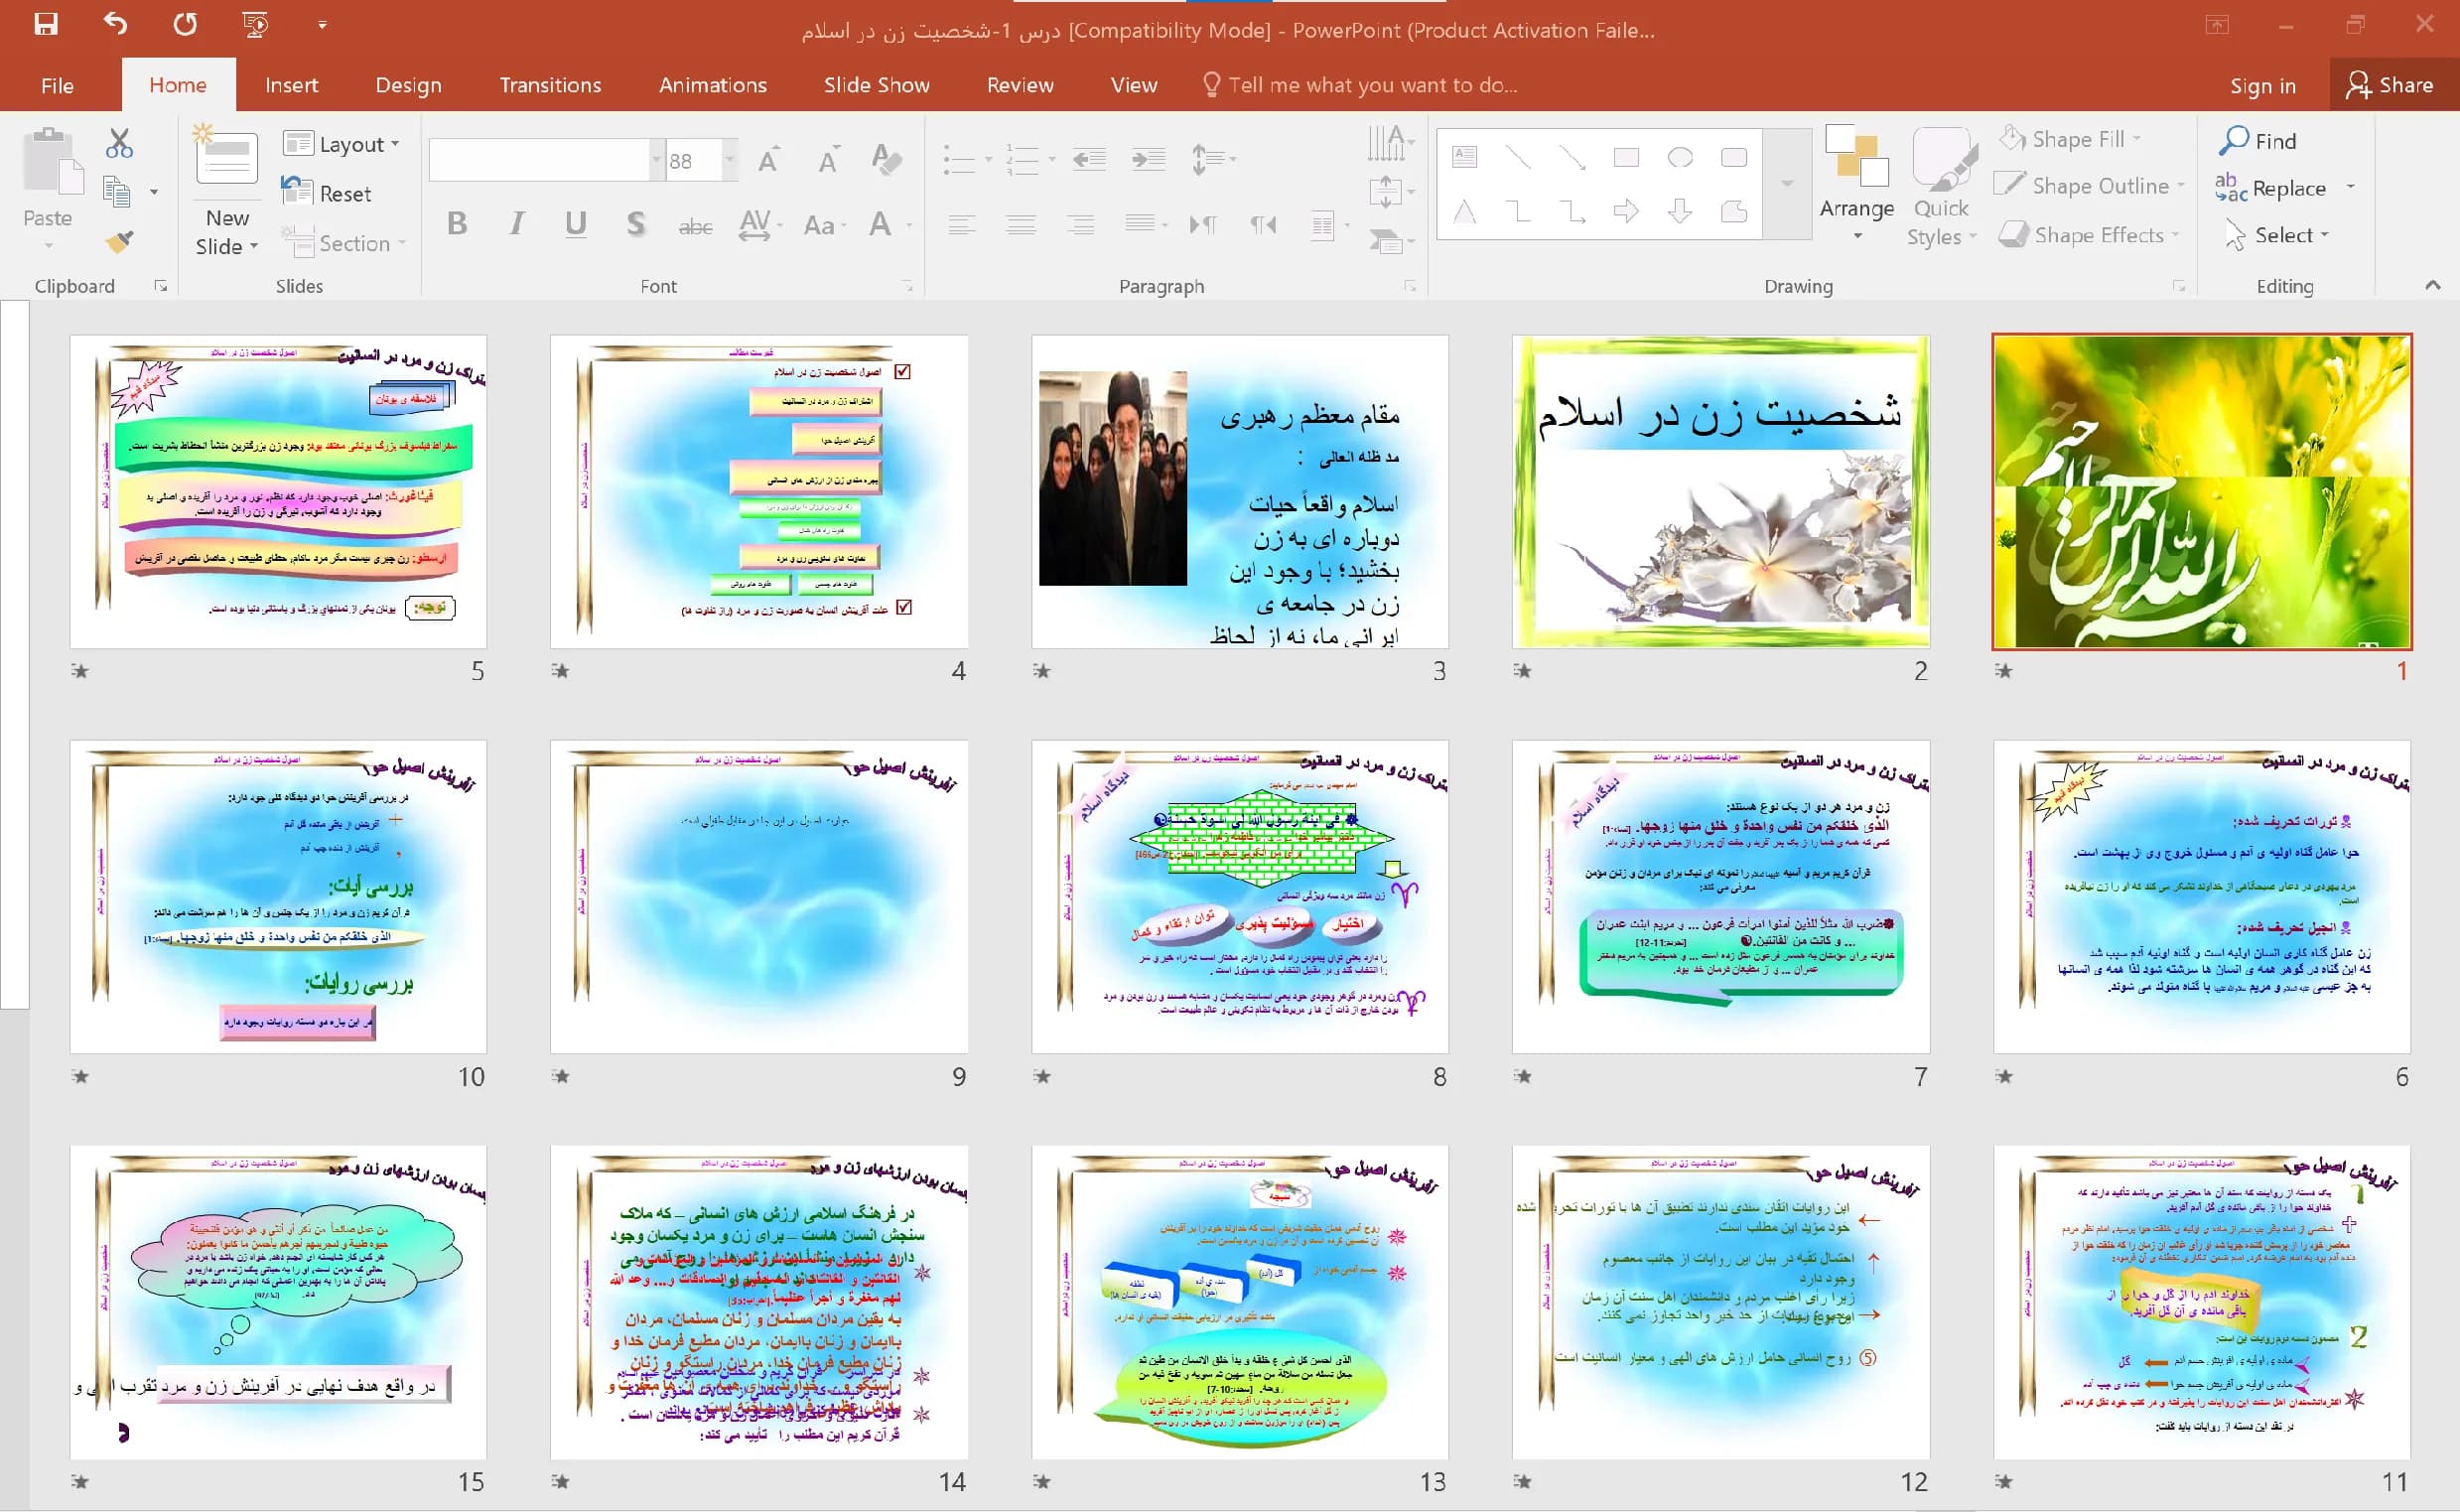2460x1512 pixels.
Task: Undo the last action
Action: [116, 24]
